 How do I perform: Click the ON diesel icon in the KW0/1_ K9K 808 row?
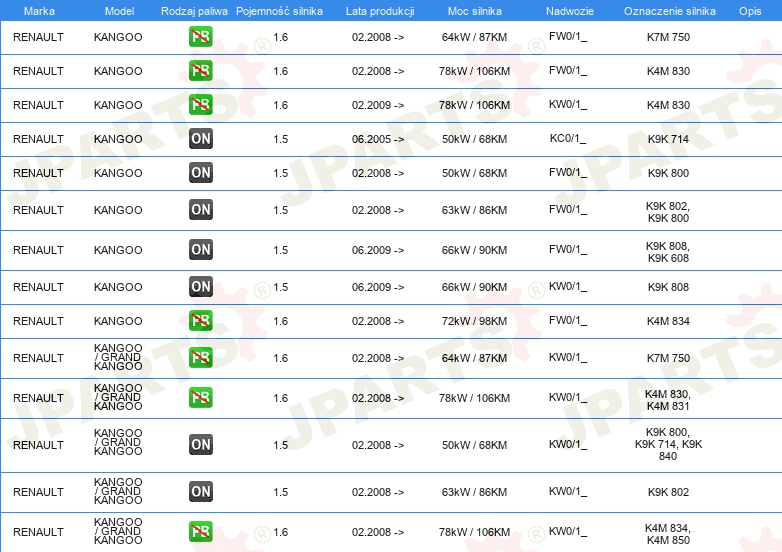coord(200,286)
